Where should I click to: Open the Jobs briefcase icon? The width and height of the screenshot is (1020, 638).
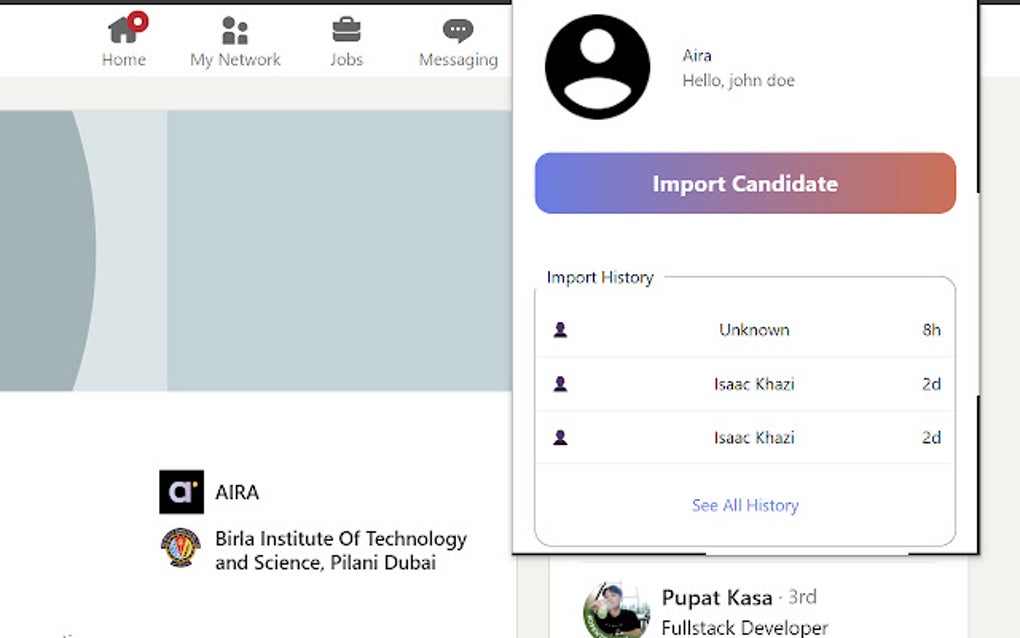coord(346,31)
